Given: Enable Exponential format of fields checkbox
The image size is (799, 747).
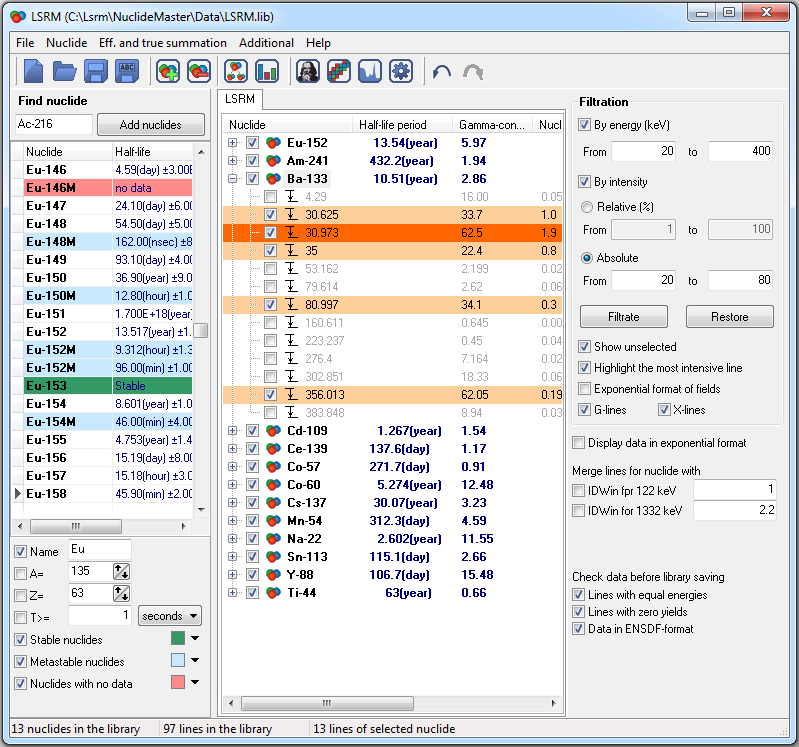Looking at the screenshot, I should 586,388.
